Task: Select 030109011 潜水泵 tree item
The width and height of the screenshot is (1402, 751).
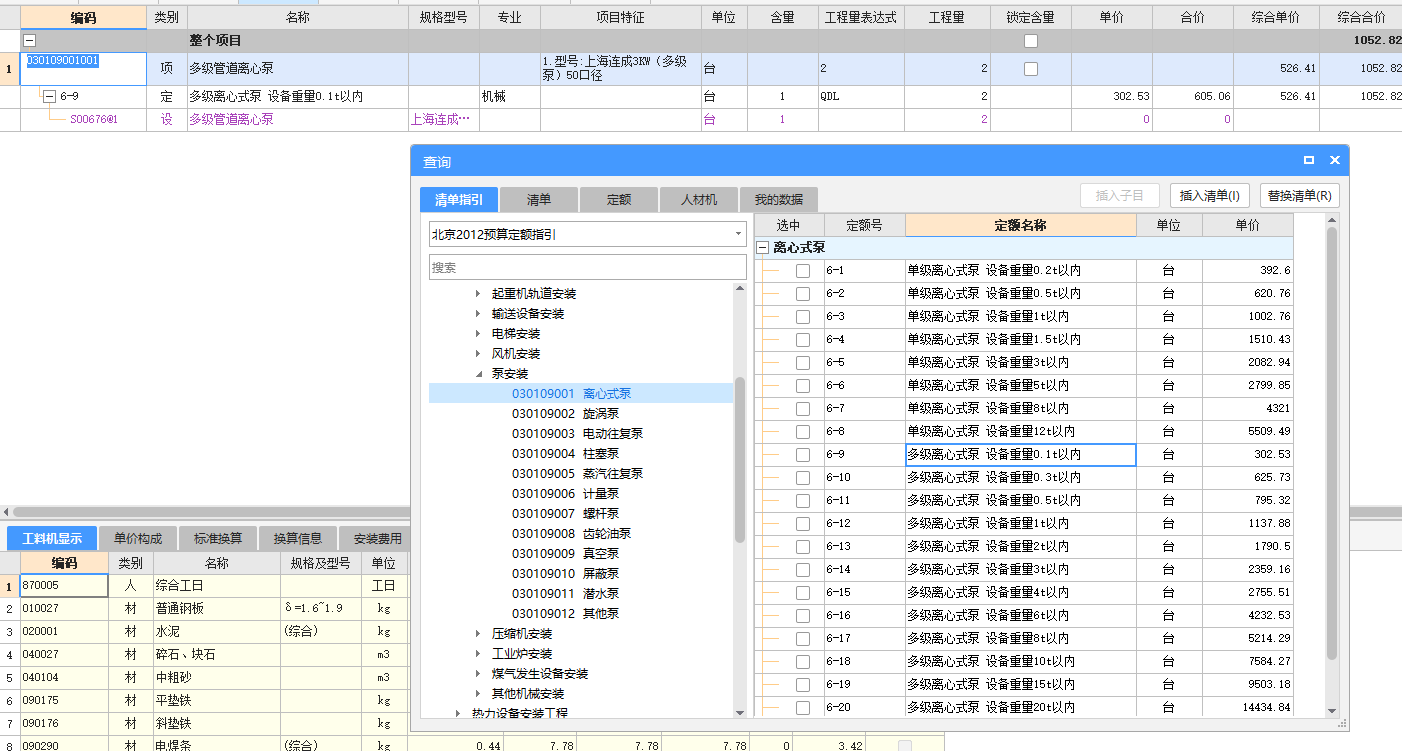Action: pyautogui.click(x=565, y=594)
